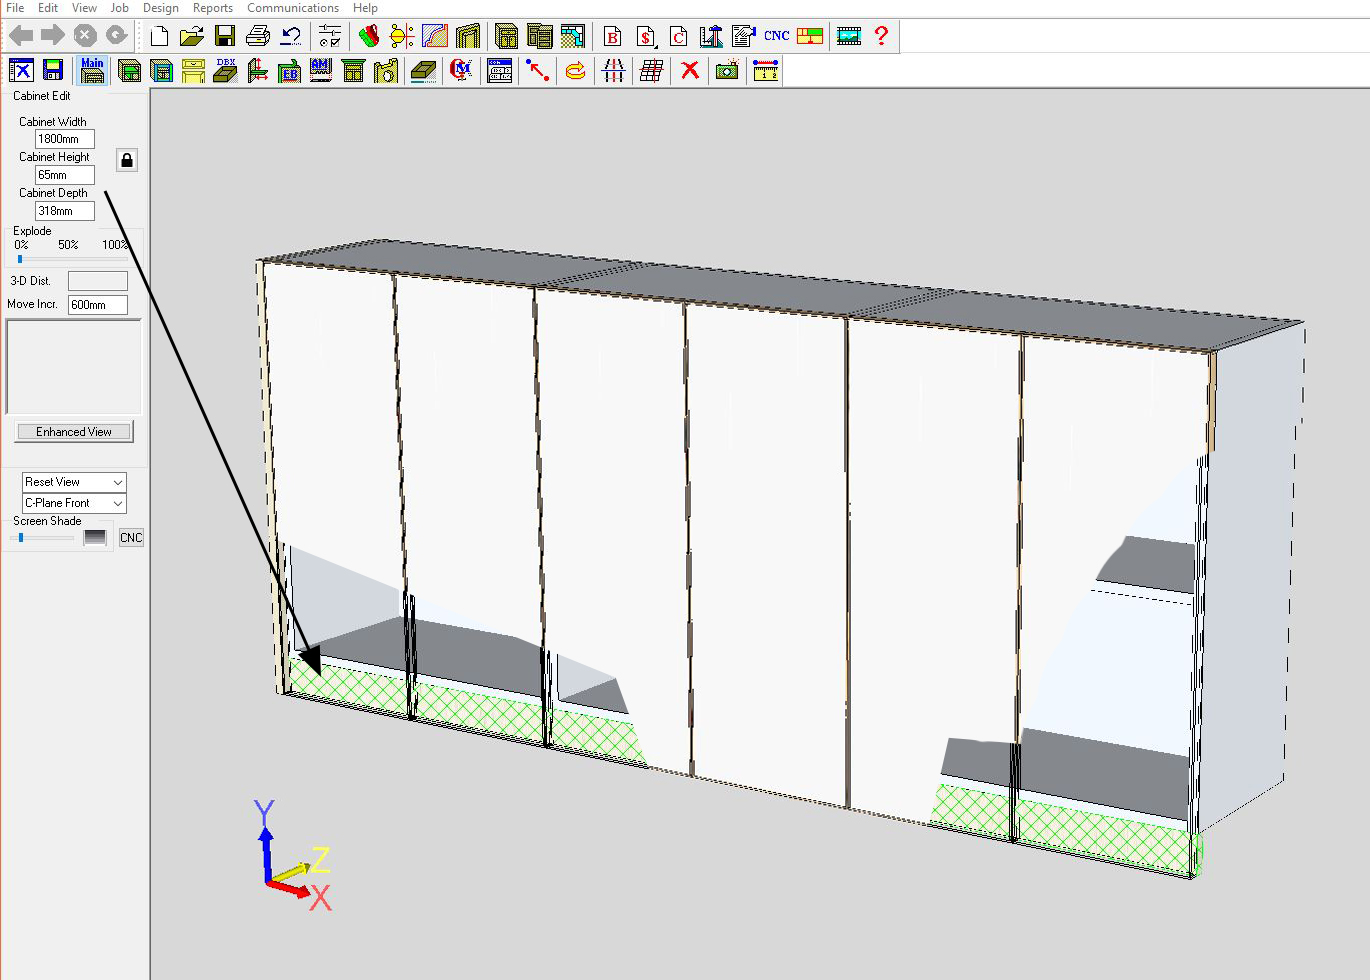
Task: Click the red question mark help icon
Action: click(x=881, y=36)
